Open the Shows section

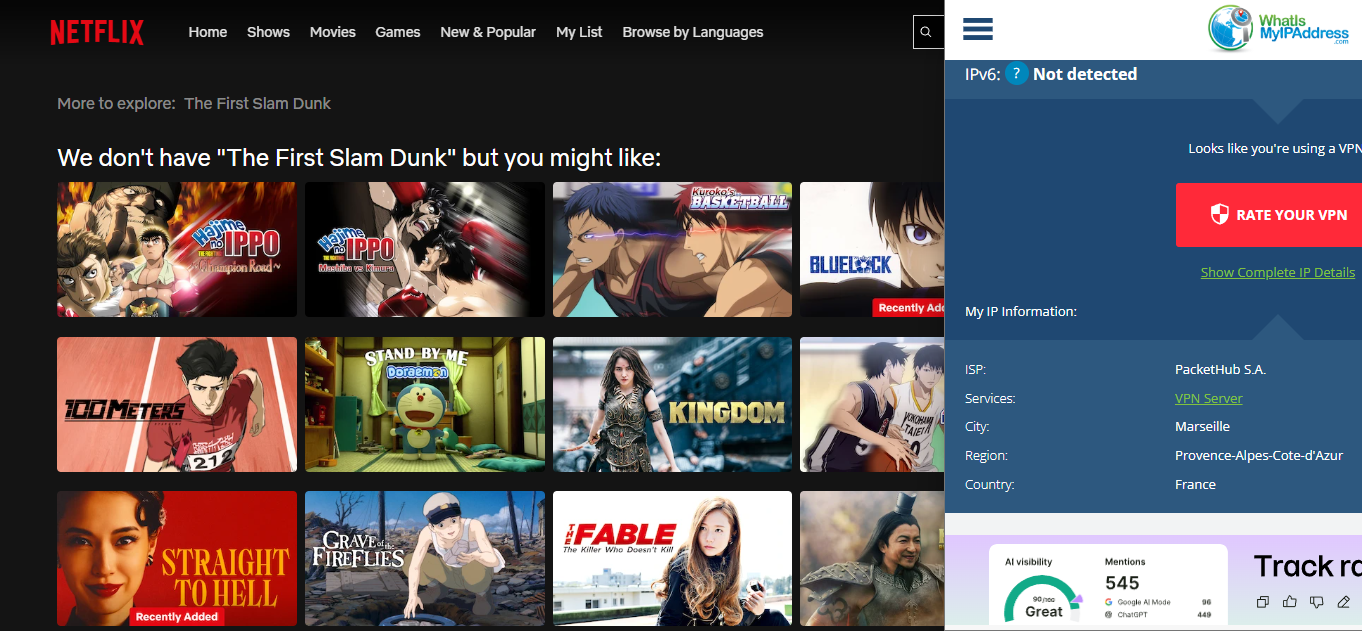tap(268, 32)
